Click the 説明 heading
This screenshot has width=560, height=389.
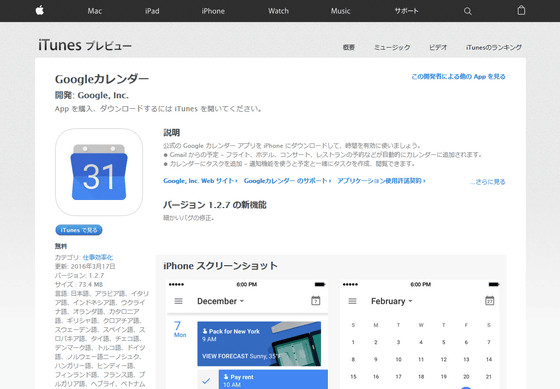click(x=171, y=133)
